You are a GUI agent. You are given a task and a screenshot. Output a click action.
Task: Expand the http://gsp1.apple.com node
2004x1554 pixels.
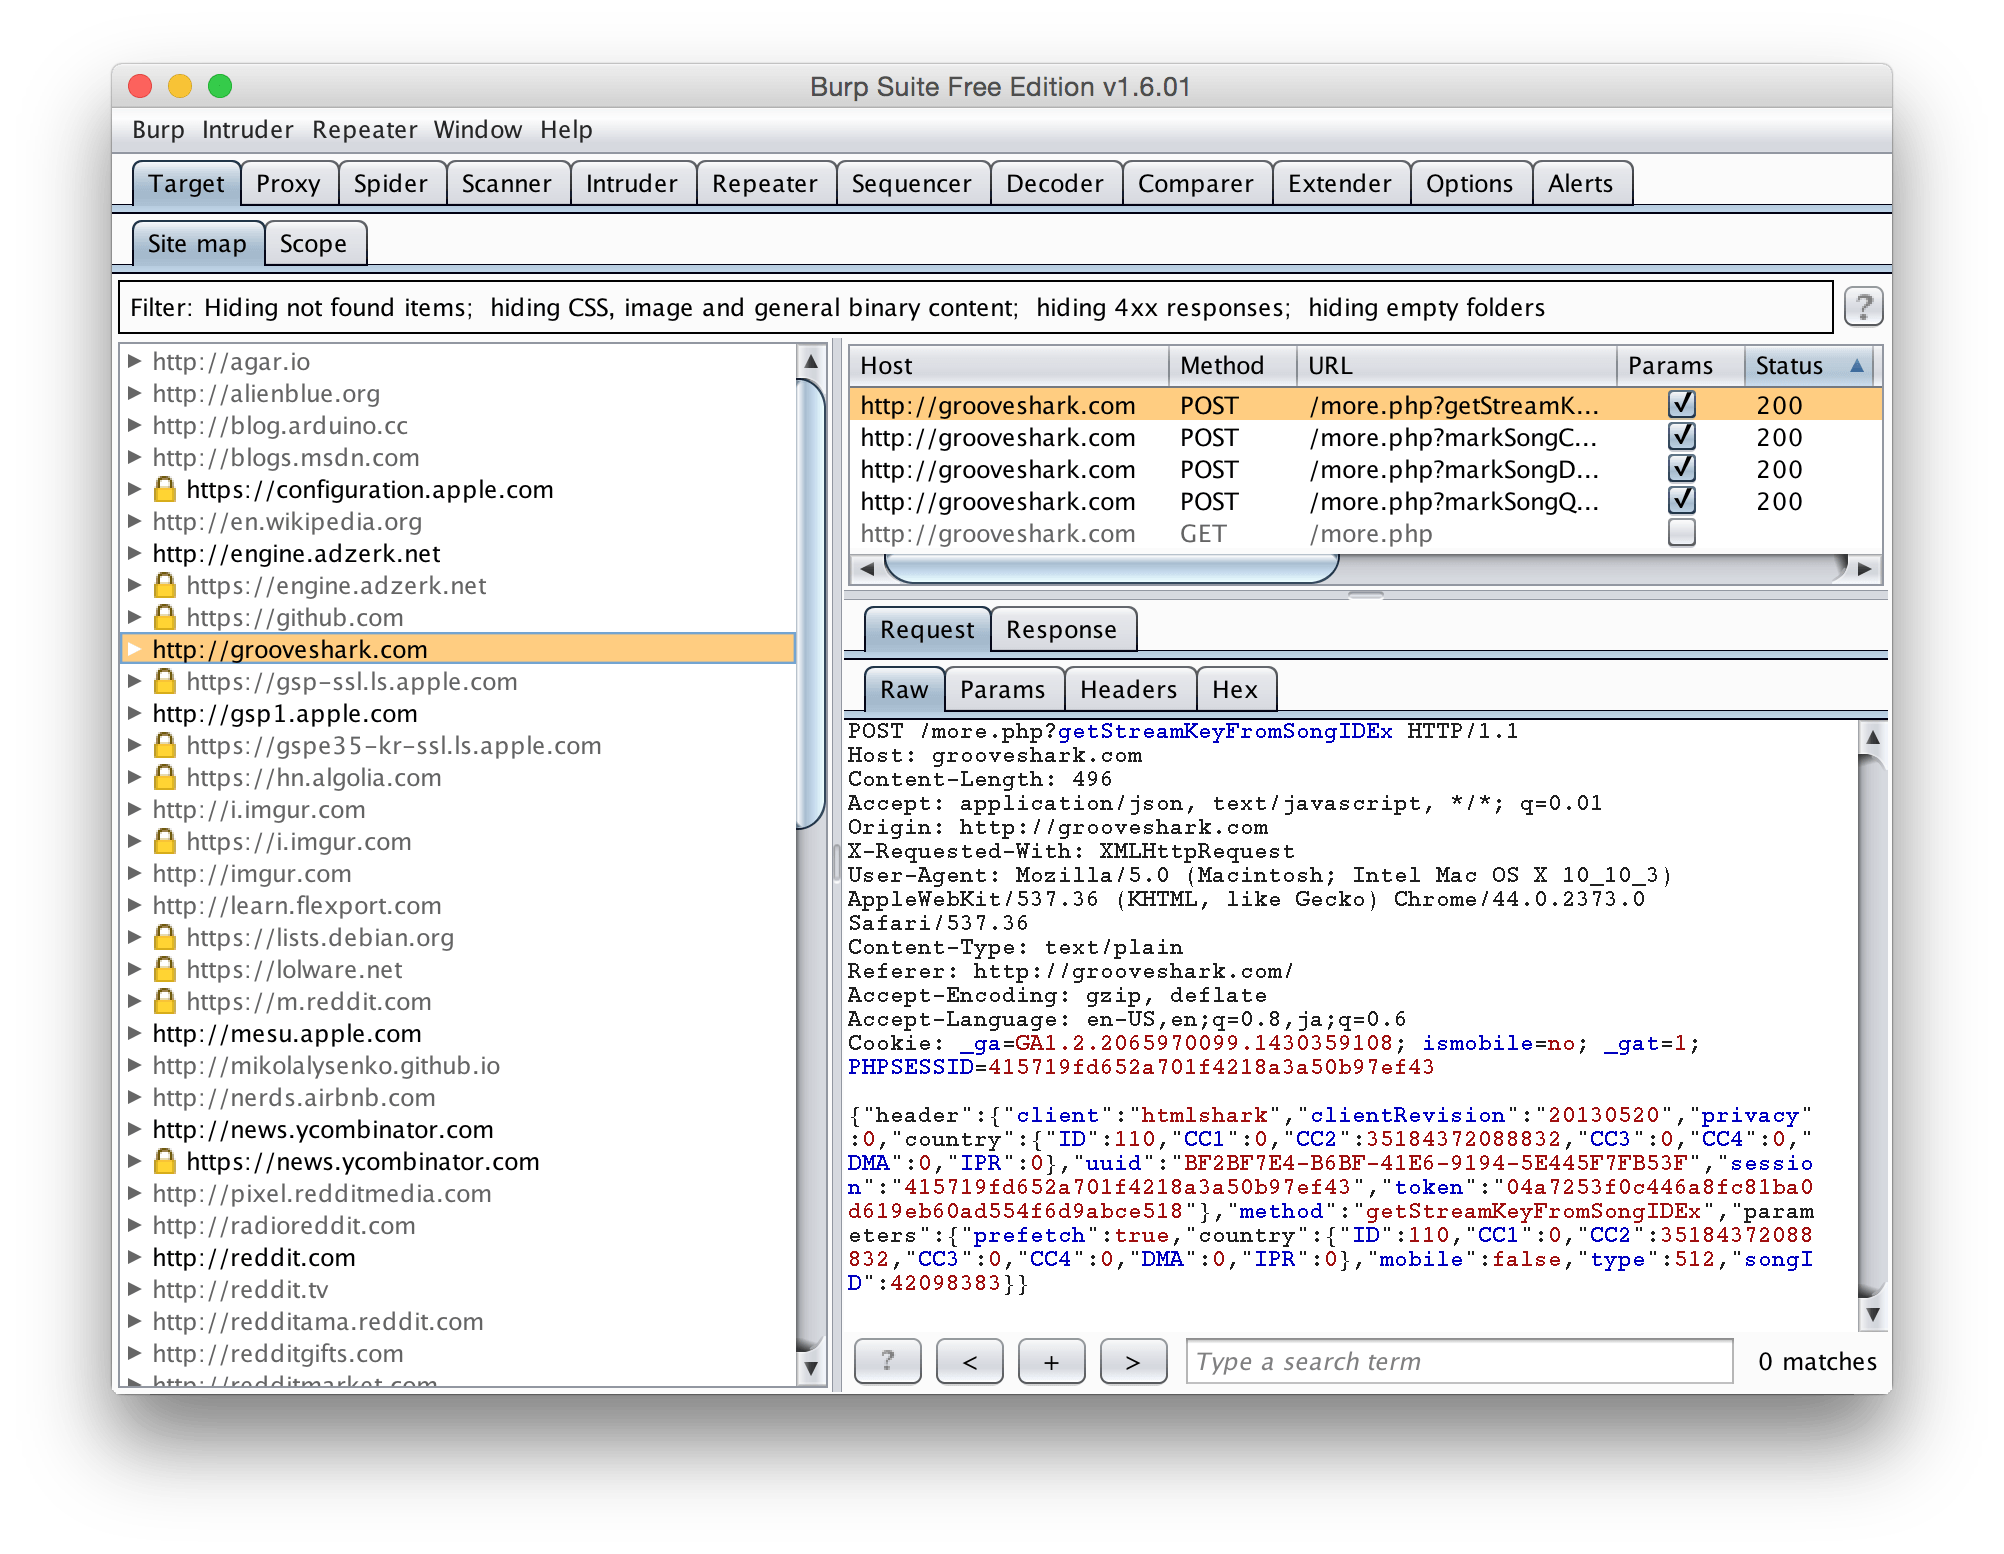(134, 713)
